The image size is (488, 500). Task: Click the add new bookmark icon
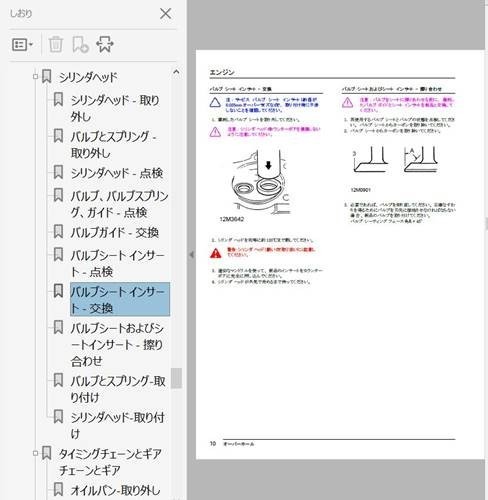tap(80, 44)
